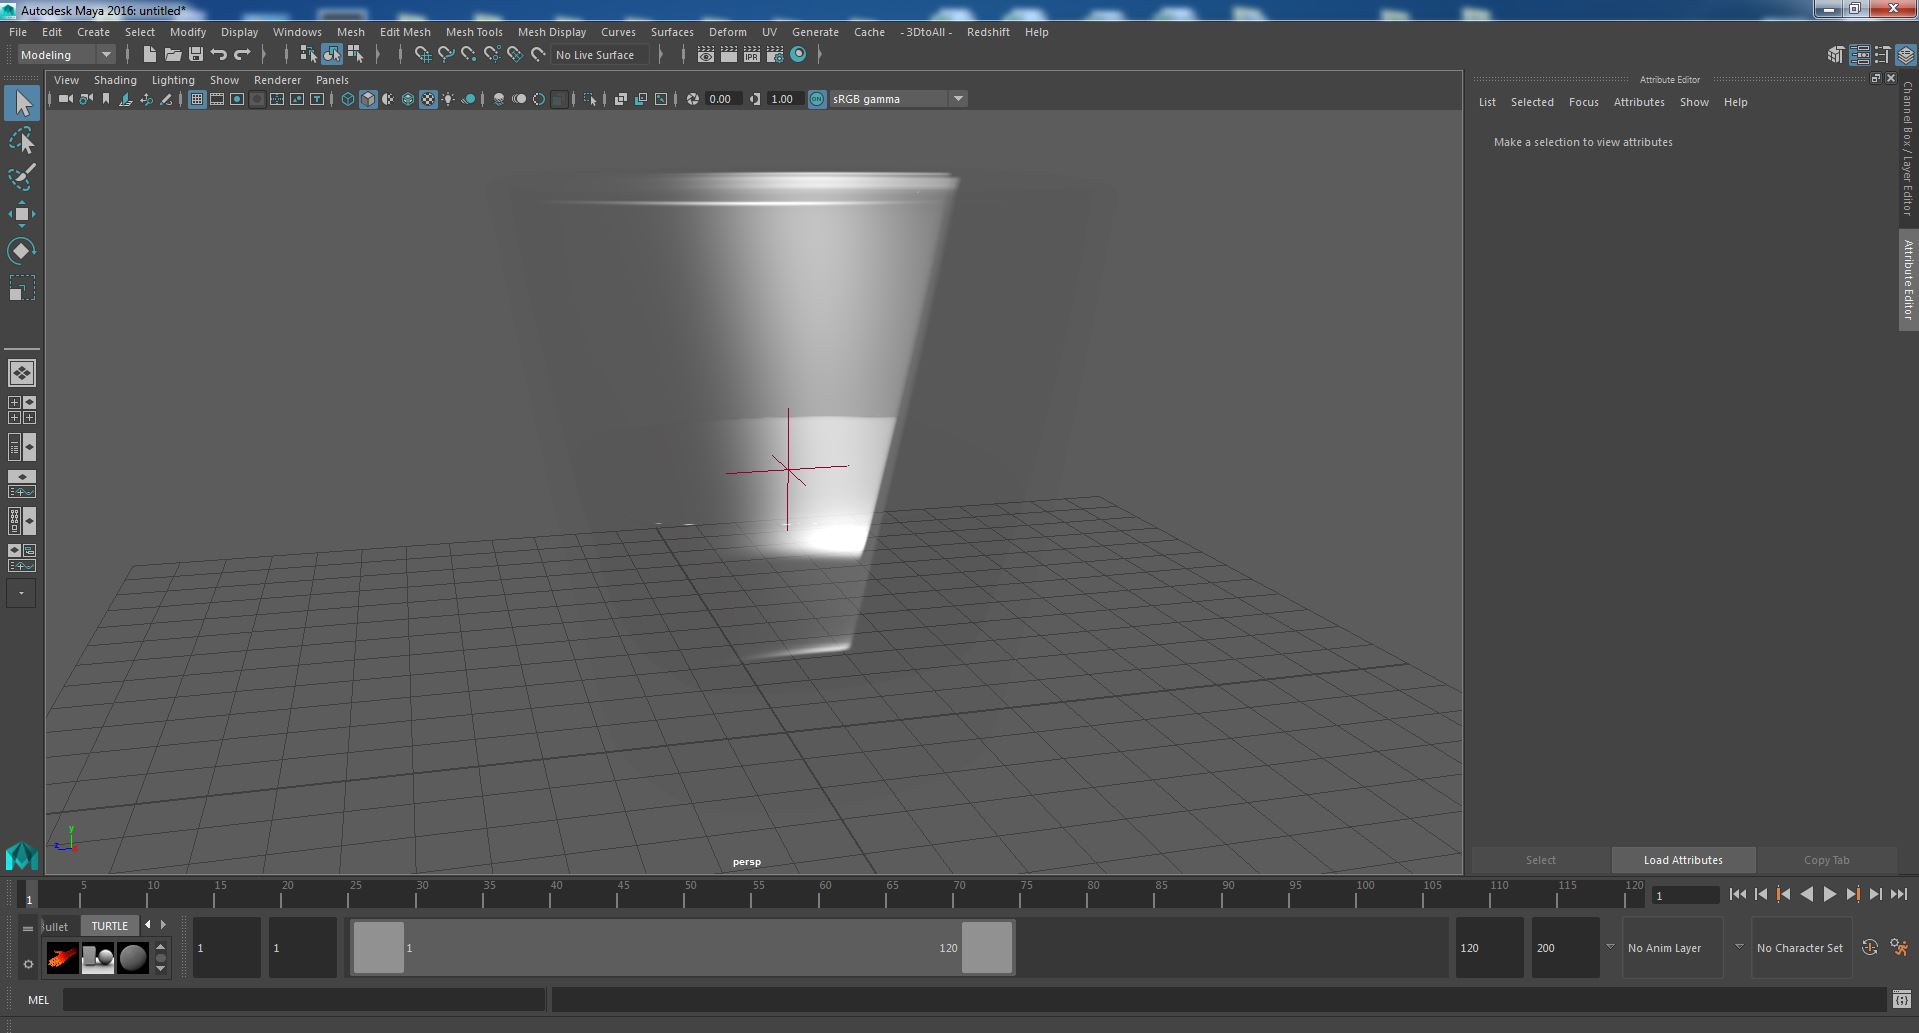Click the Select button in Attribute Editor

tap(1540, 860)
